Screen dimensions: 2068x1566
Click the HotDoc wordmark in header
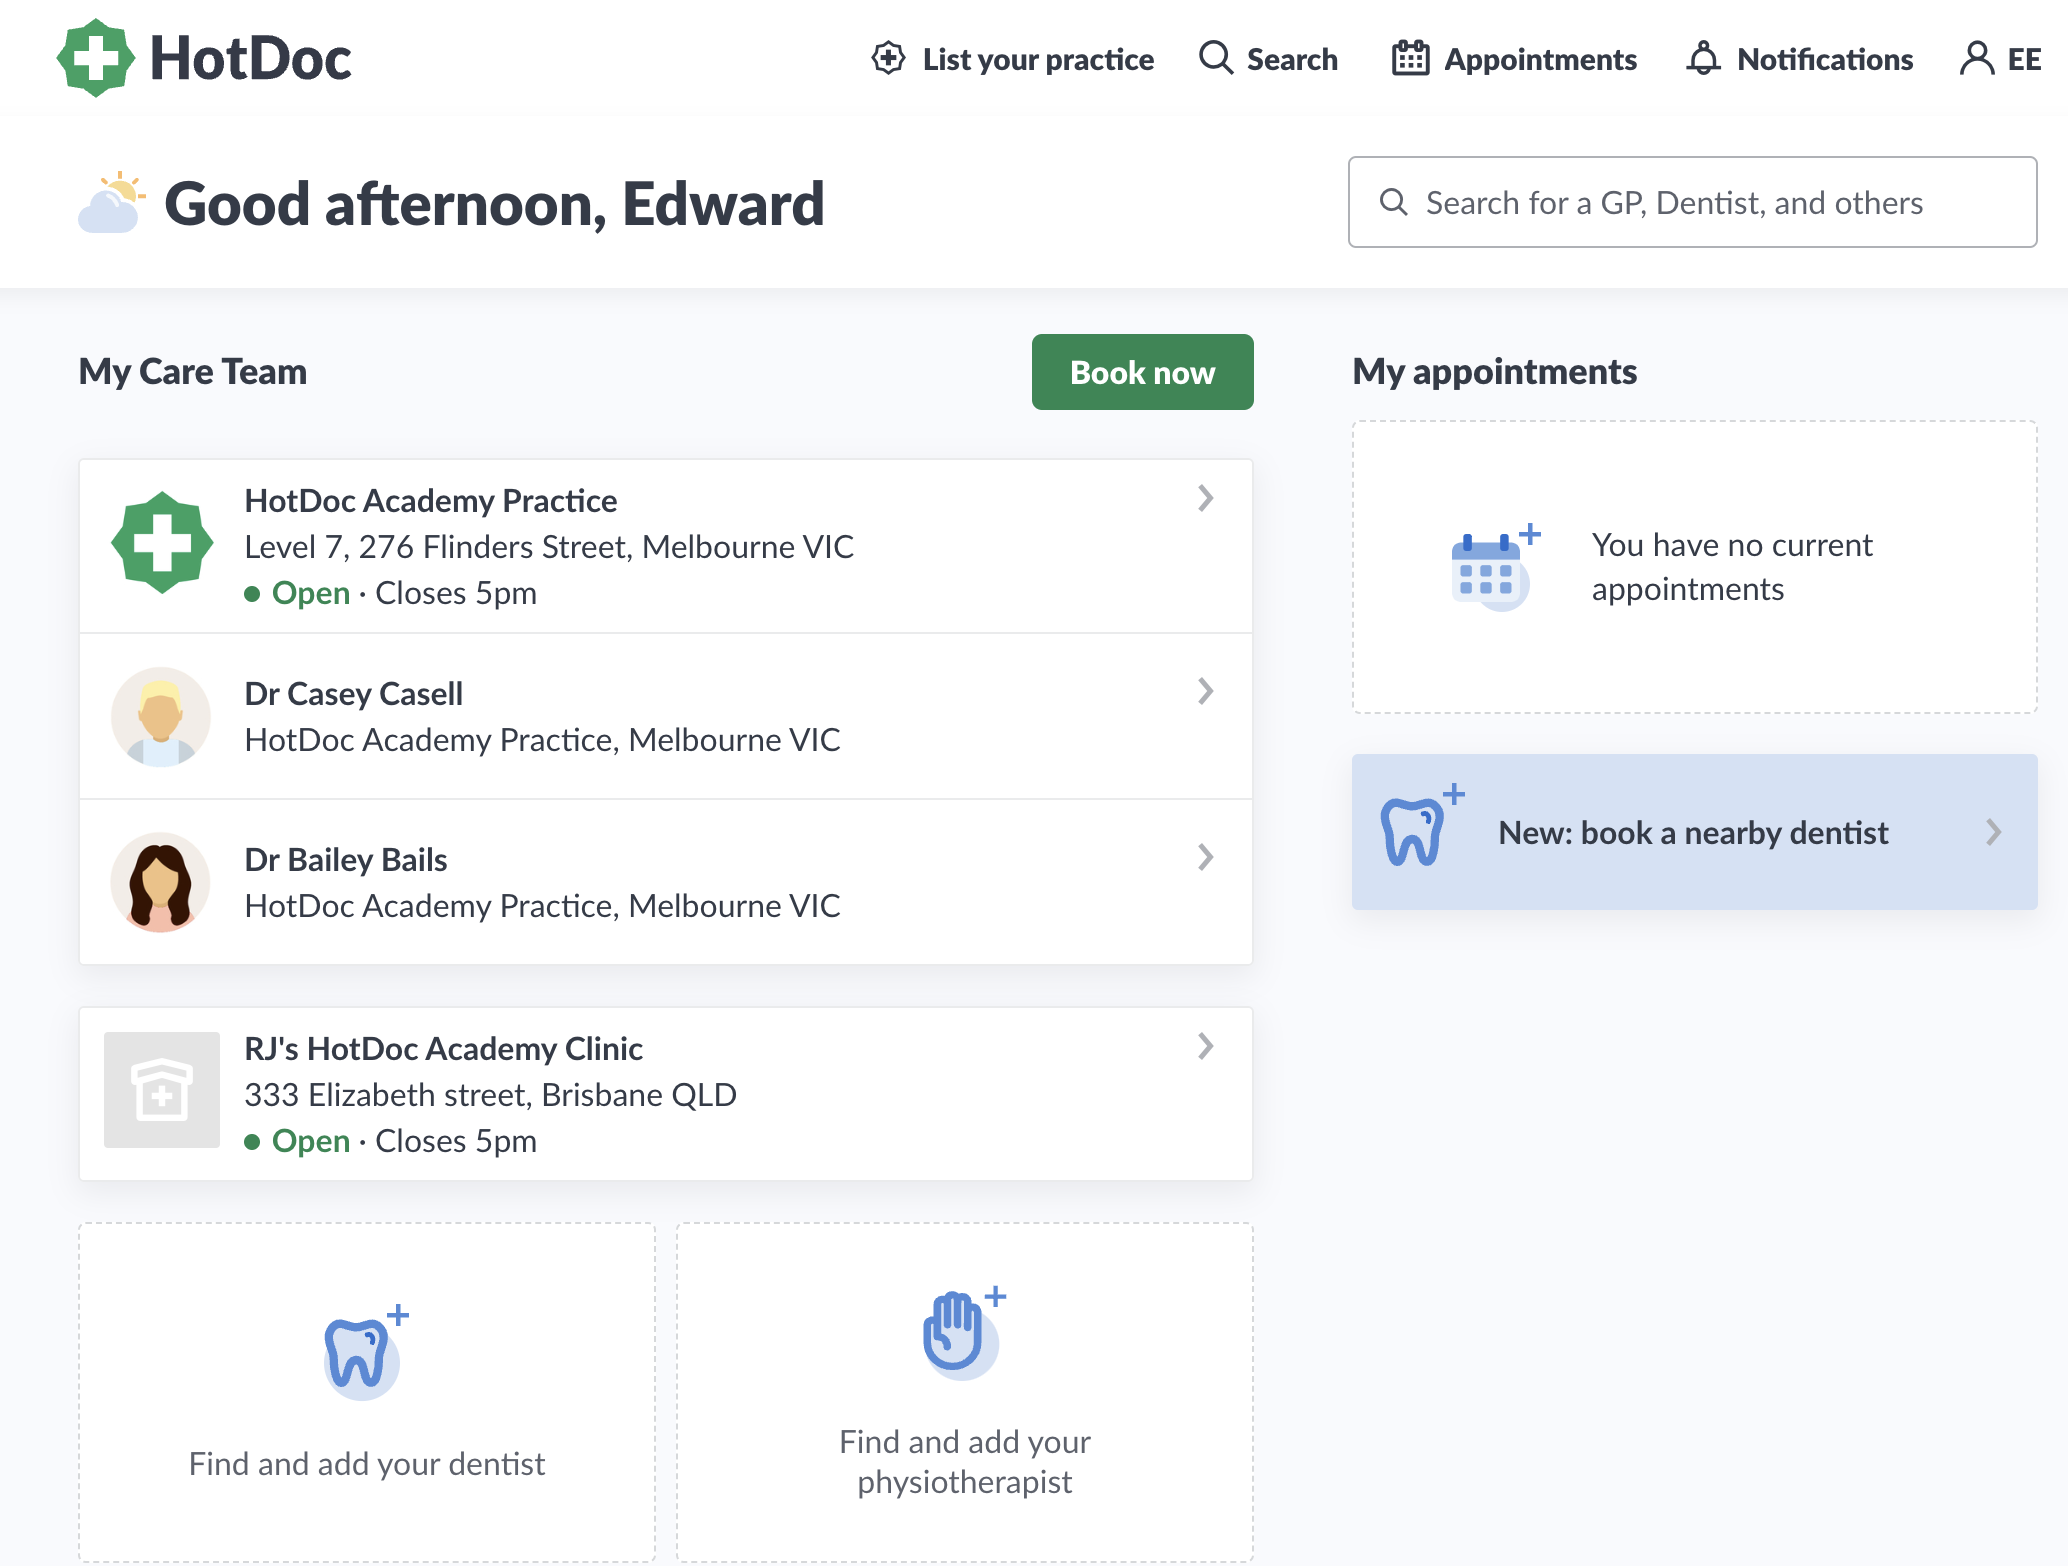250,58
